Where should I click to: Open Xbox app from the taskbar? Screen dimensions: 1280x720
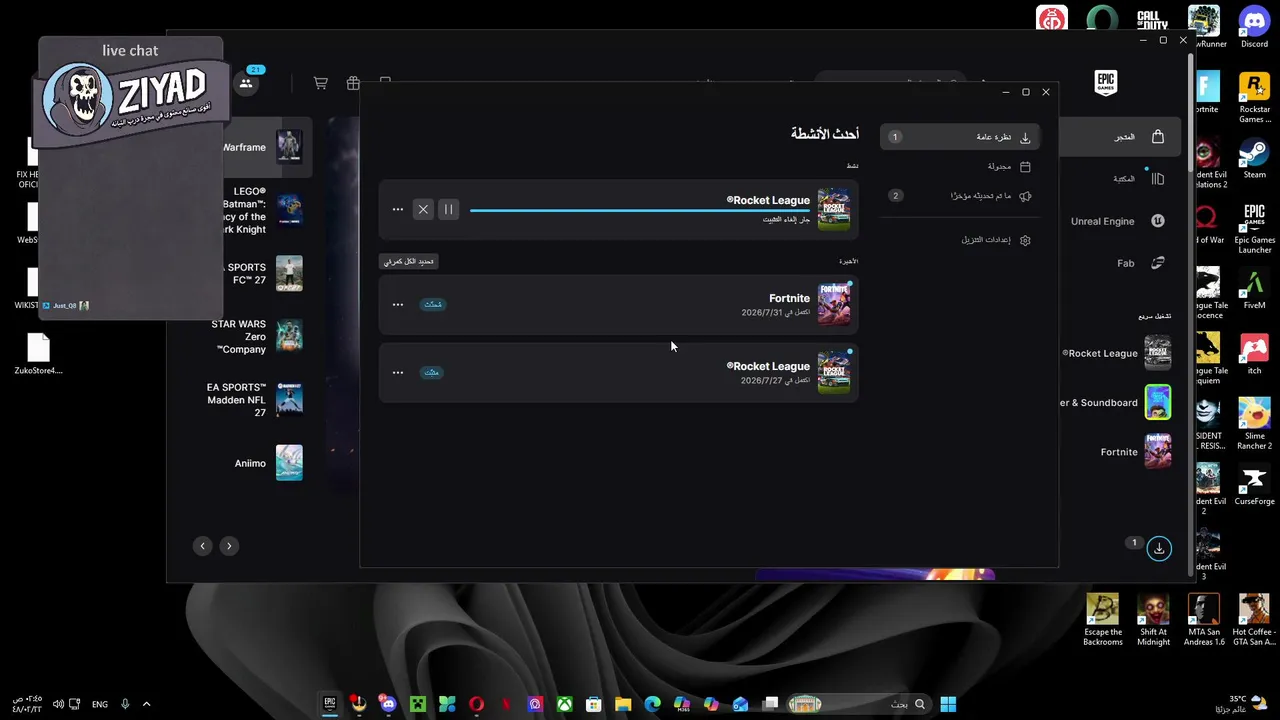[x=565, y=704]
